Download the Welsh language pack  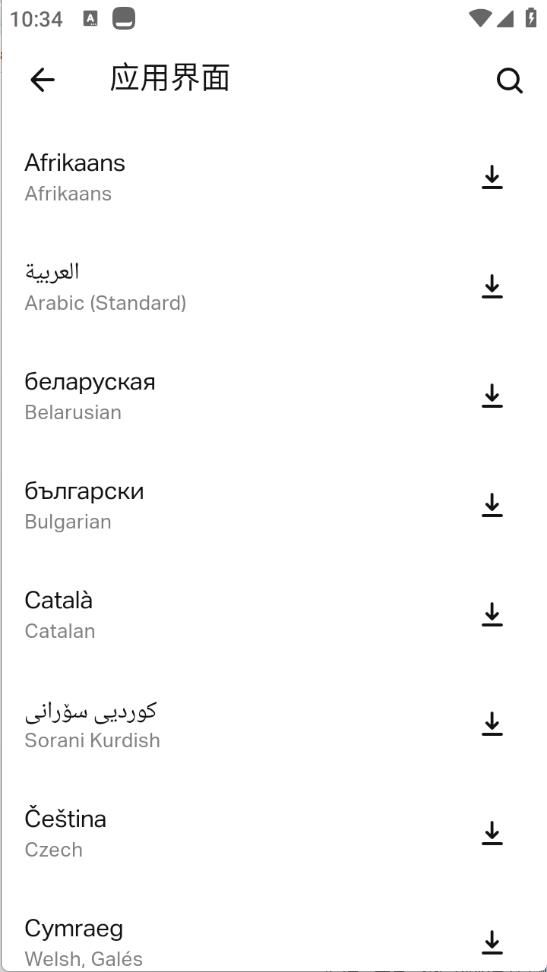pos(492,942)
